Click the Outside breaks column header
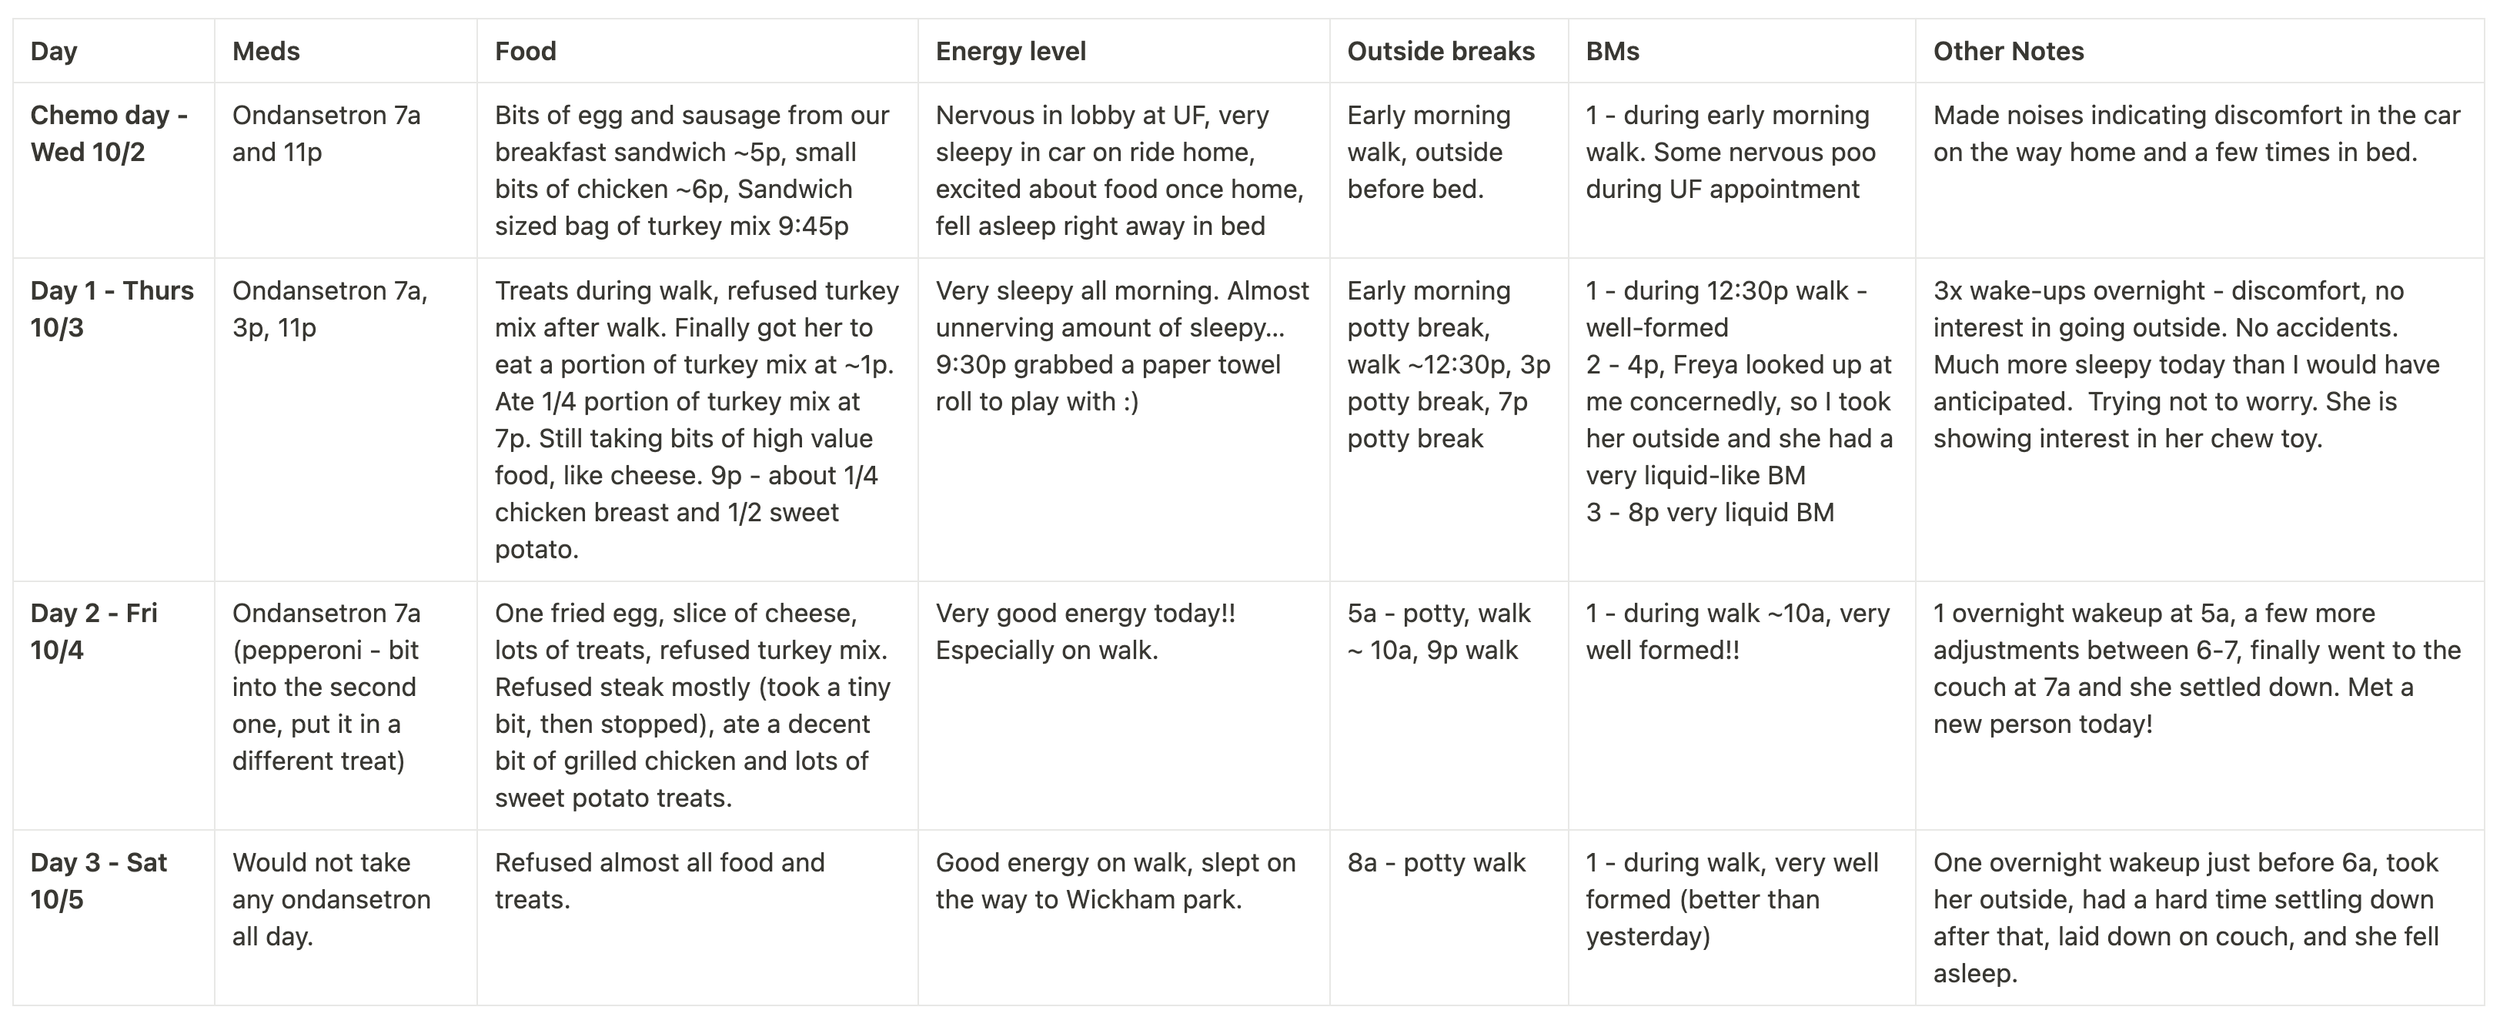2500x1021 pixels. point(1449,51)
